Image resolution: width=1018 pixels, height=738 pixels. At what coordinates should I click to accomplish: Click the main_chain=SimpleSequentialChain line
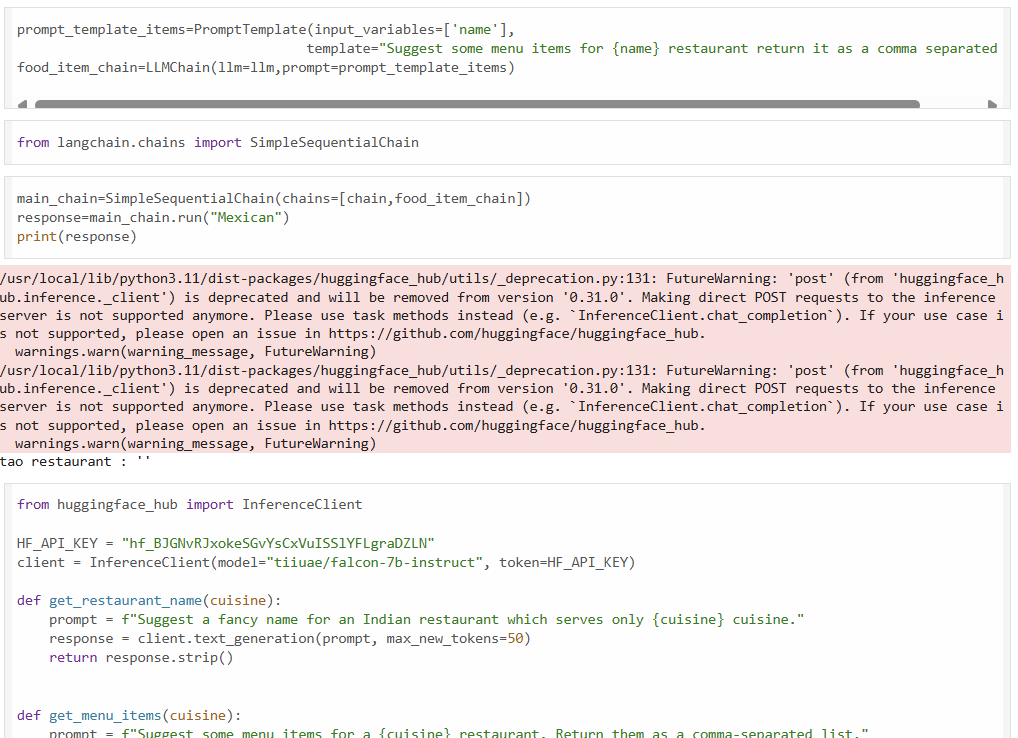pos(273,199)
